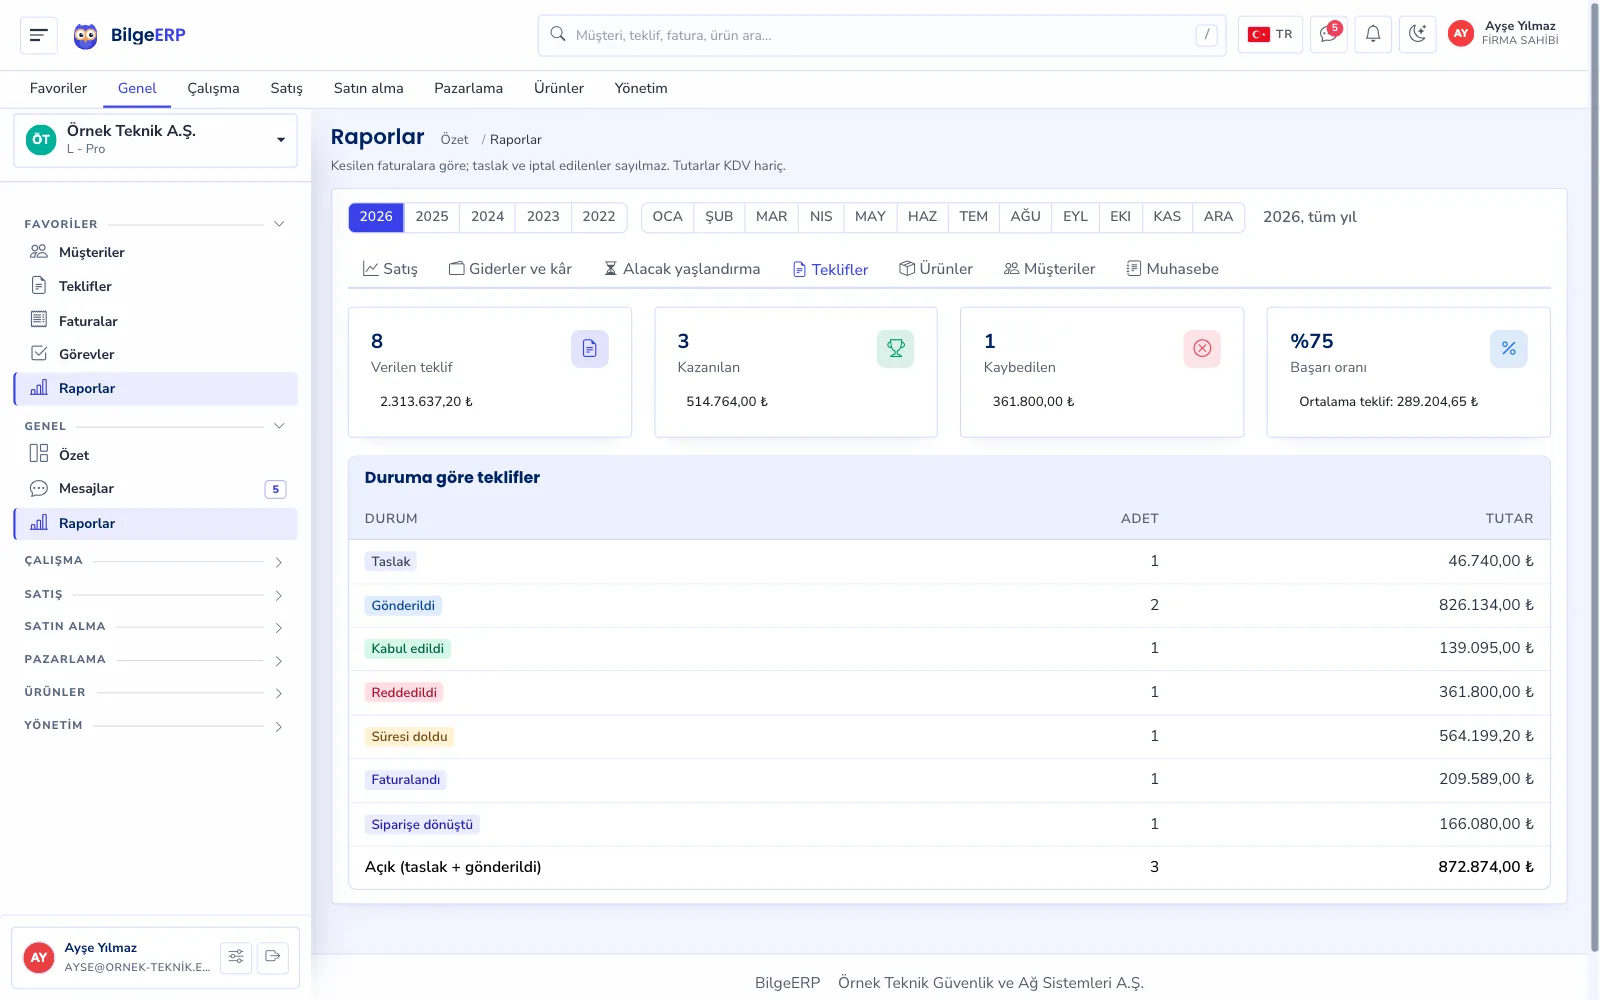The width and height of the screenshot is (1600, 1000).
Task: Click the Kazanılan trophy icon
Action: click(x=896, y=349)
